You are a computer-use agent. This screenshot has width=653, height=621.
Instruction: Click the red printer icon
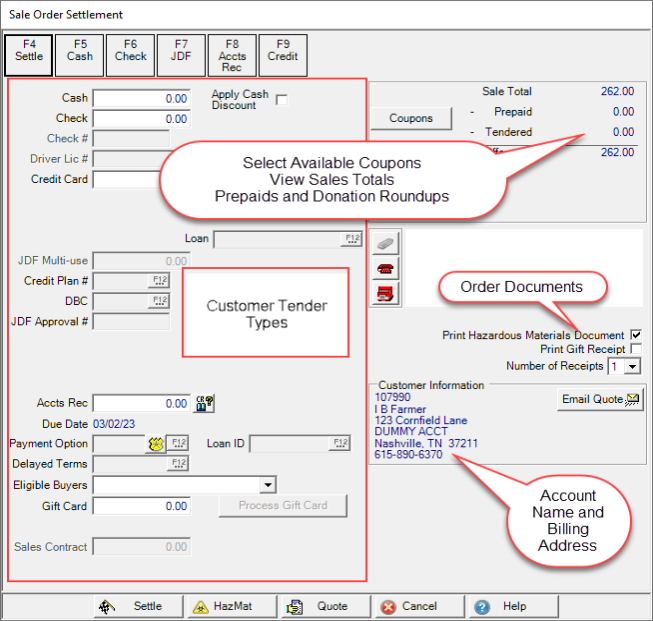[387, 293]
